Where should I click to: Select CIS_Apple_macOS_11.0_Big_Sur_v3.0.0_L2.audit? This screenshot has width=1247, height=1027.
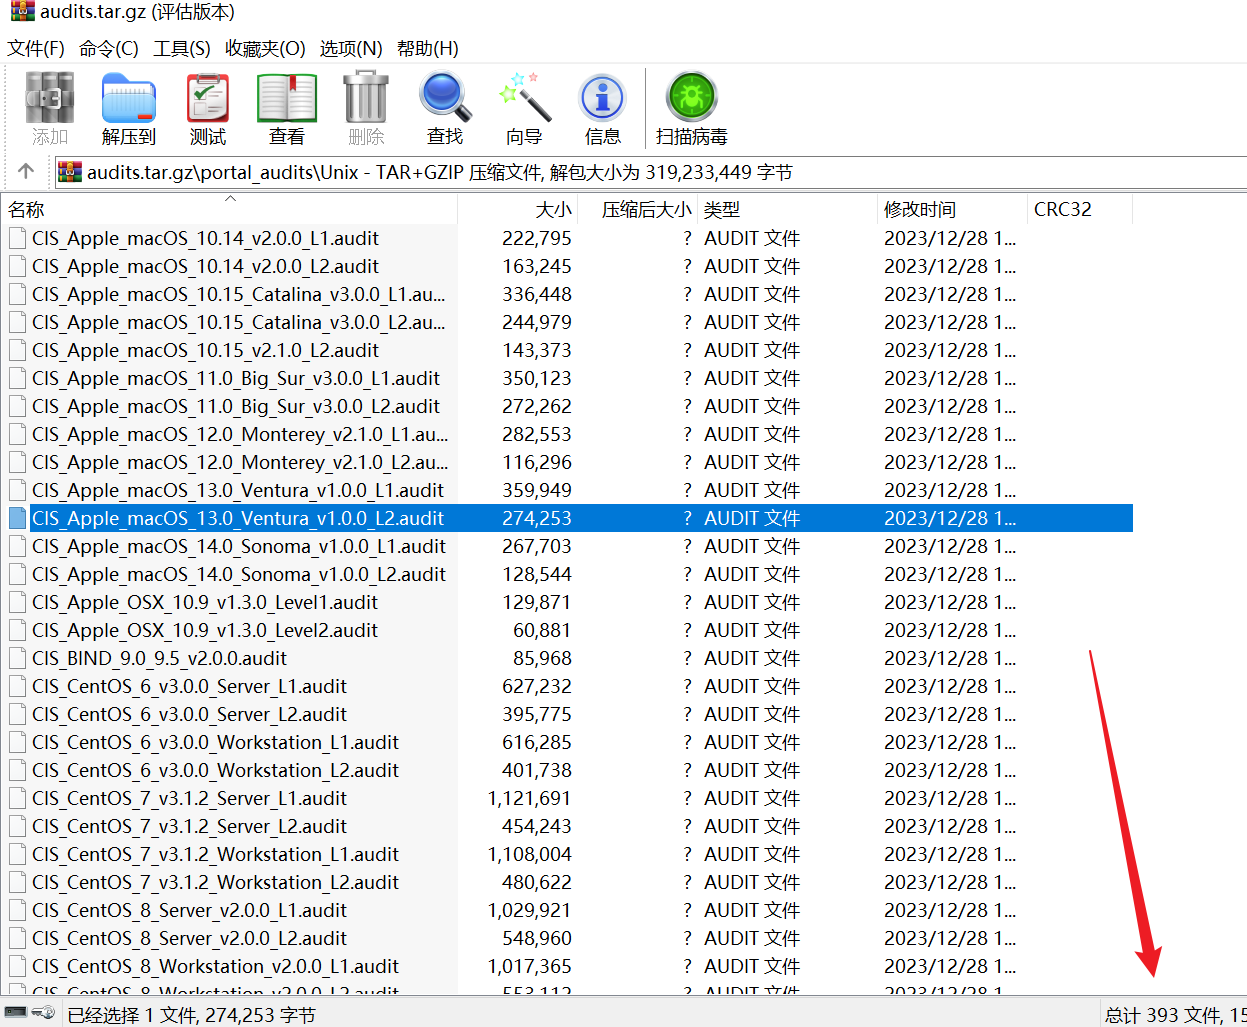pos(236,406)
